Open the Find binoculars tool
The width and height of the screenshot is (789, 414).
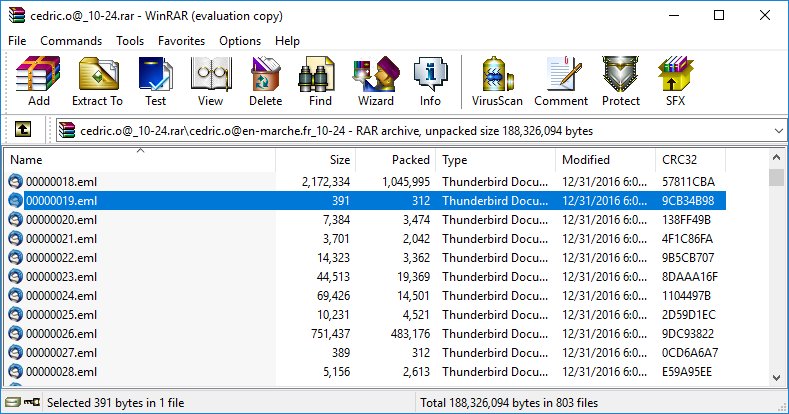coord(320,81)
